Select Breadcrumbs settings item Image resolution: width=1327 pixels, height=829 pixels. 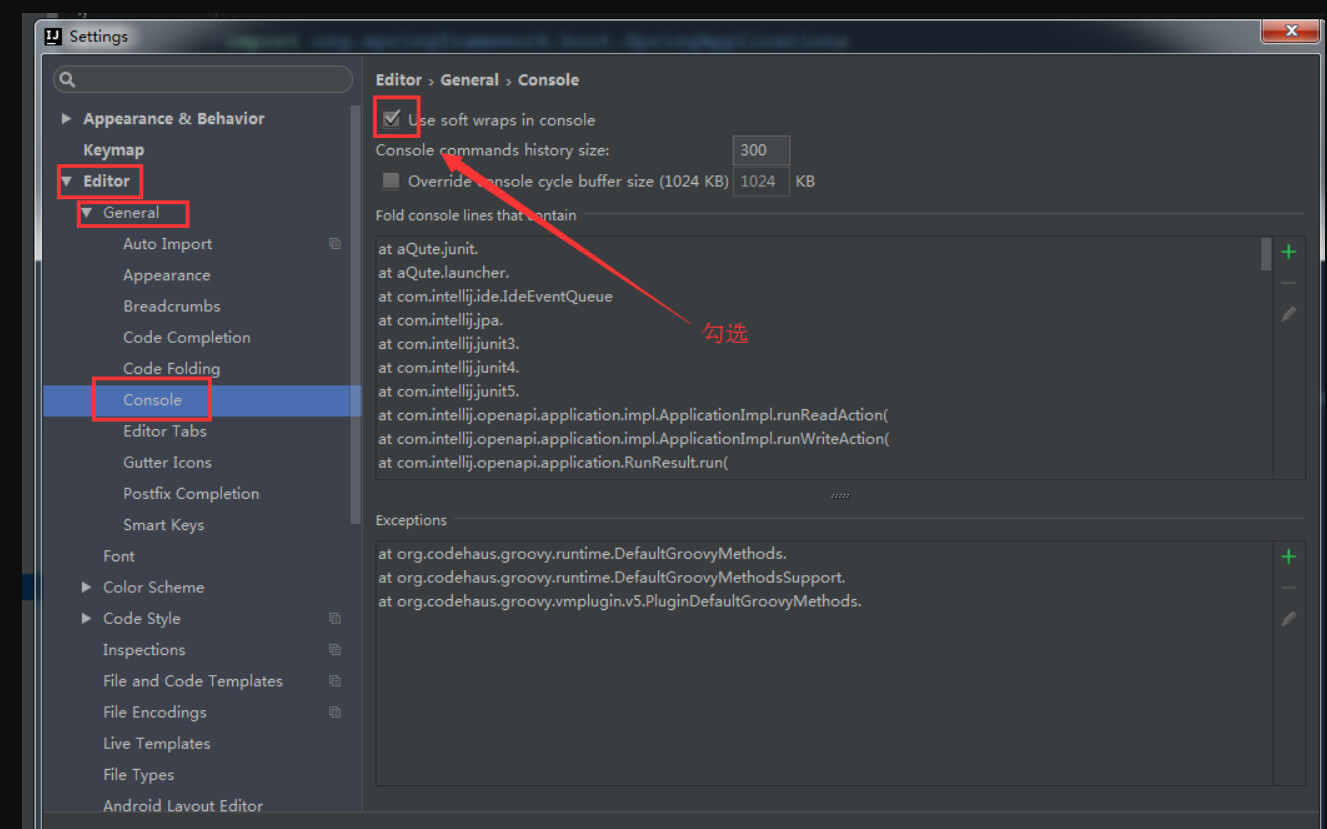[171, 306]
